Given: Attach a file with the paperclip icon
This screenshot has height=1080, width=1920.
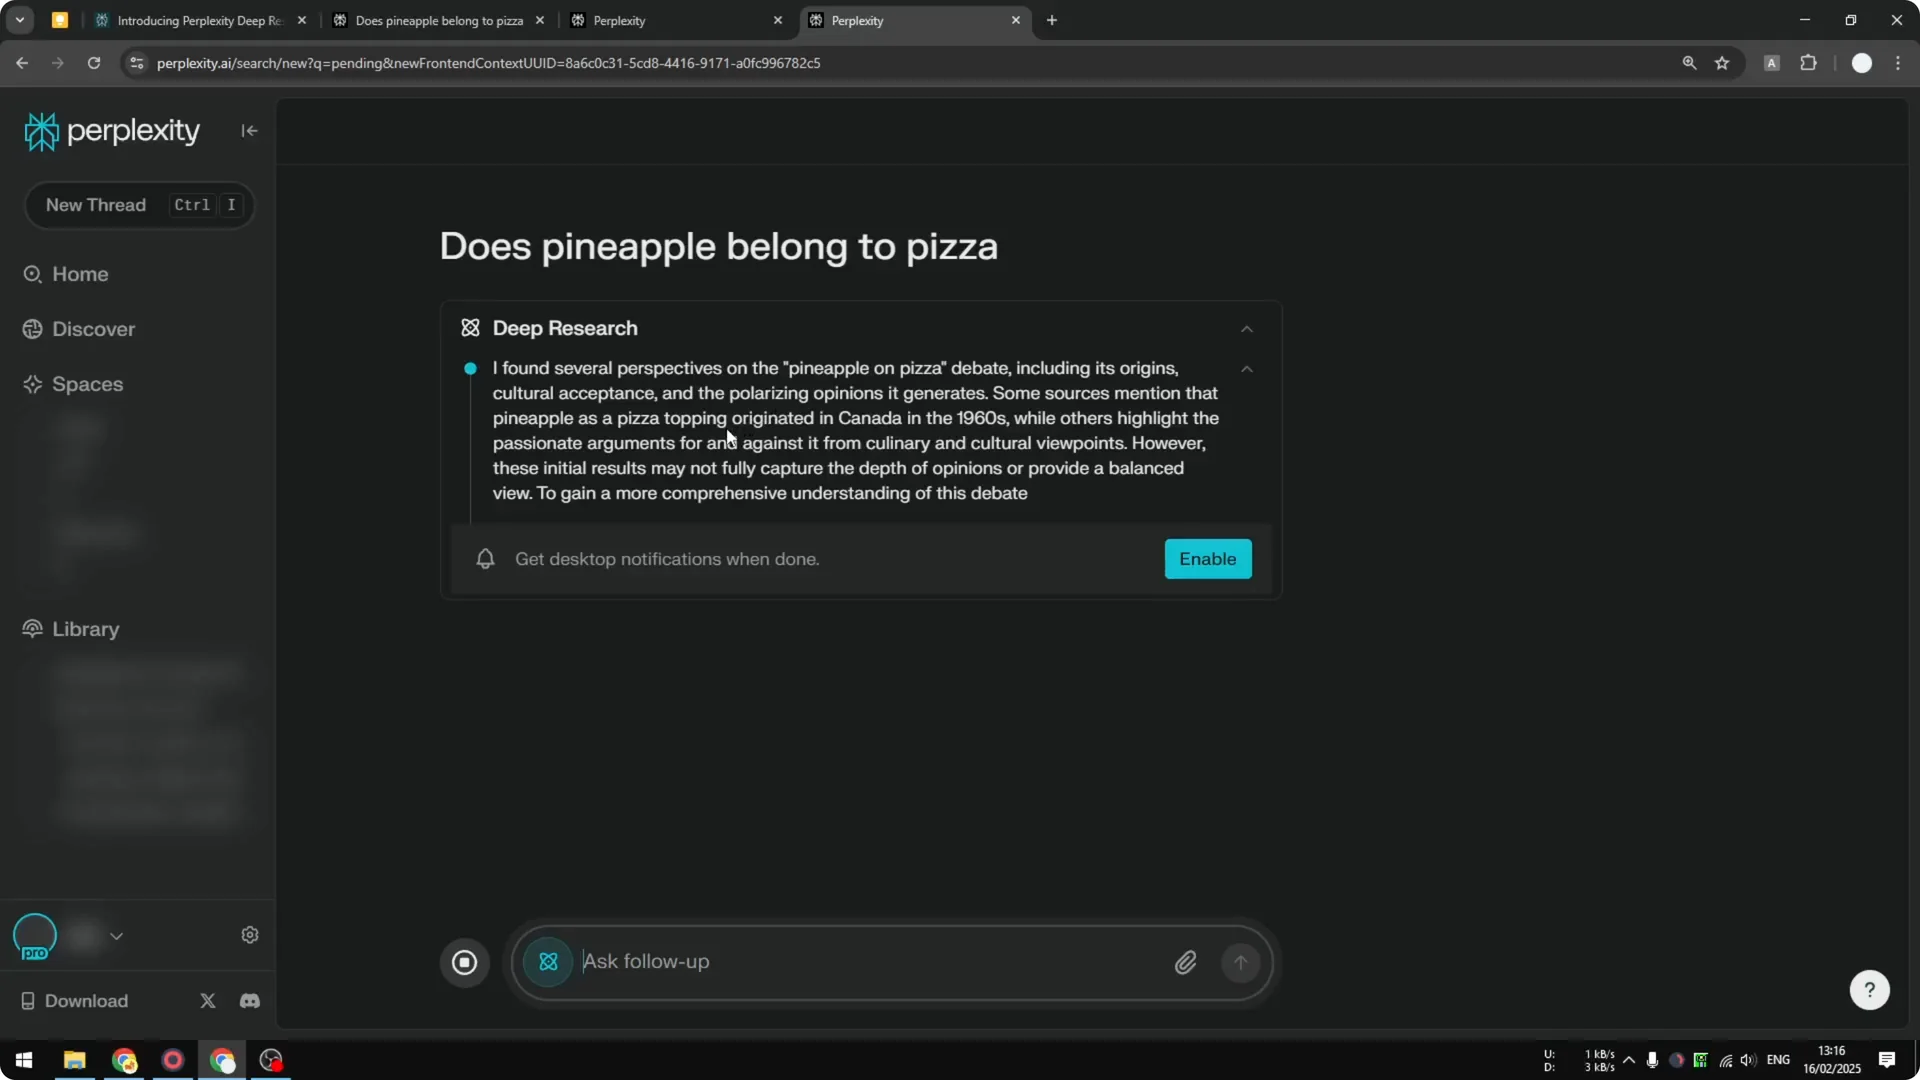Looking at the screenshot, I should (1186, 961).
